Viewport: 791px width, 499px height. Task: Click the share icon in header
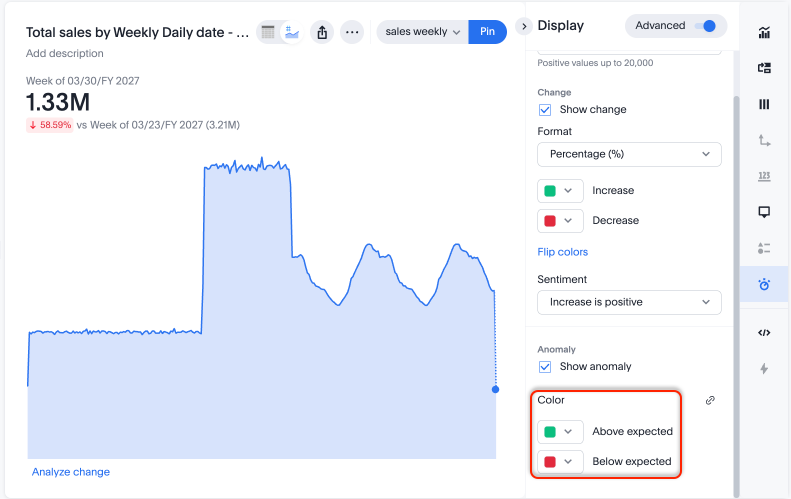pos(322,32)
